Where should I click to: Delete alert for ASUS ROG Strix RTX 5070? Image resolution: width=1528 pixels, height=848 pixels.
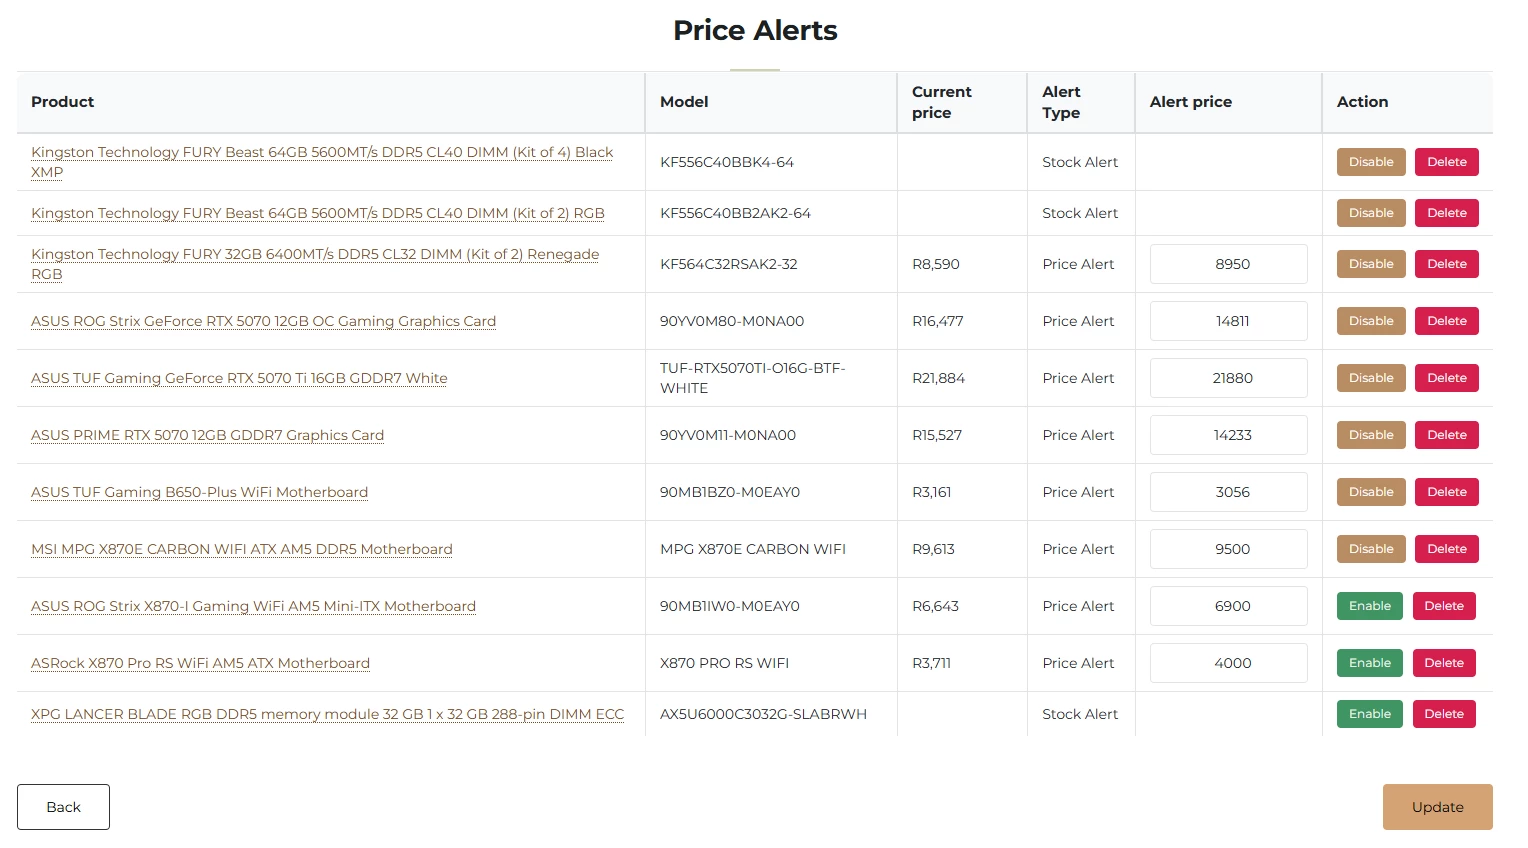(1447, 321)
